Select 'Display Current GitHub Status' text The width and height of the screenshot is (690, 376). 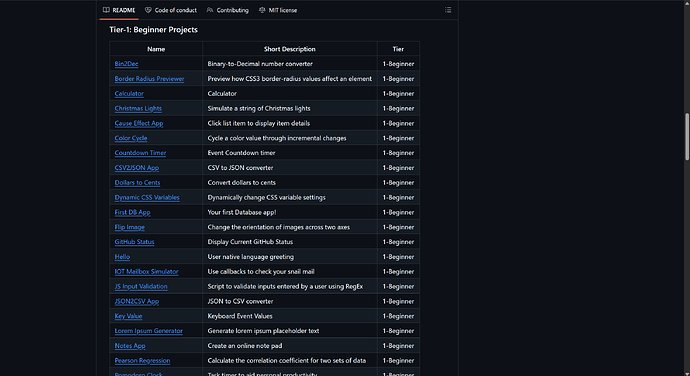(250, 242)
